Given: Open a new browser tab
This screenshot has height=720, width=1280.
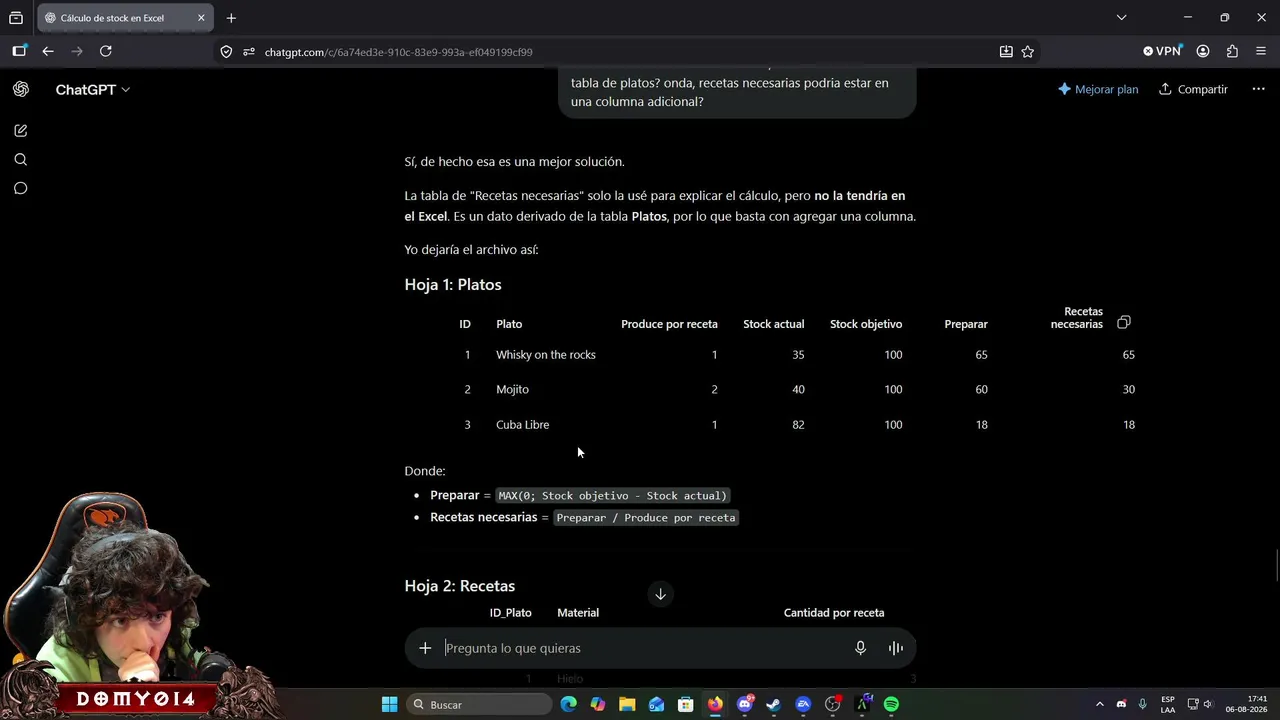Looking at the screenshot, I should click(231, 18).
